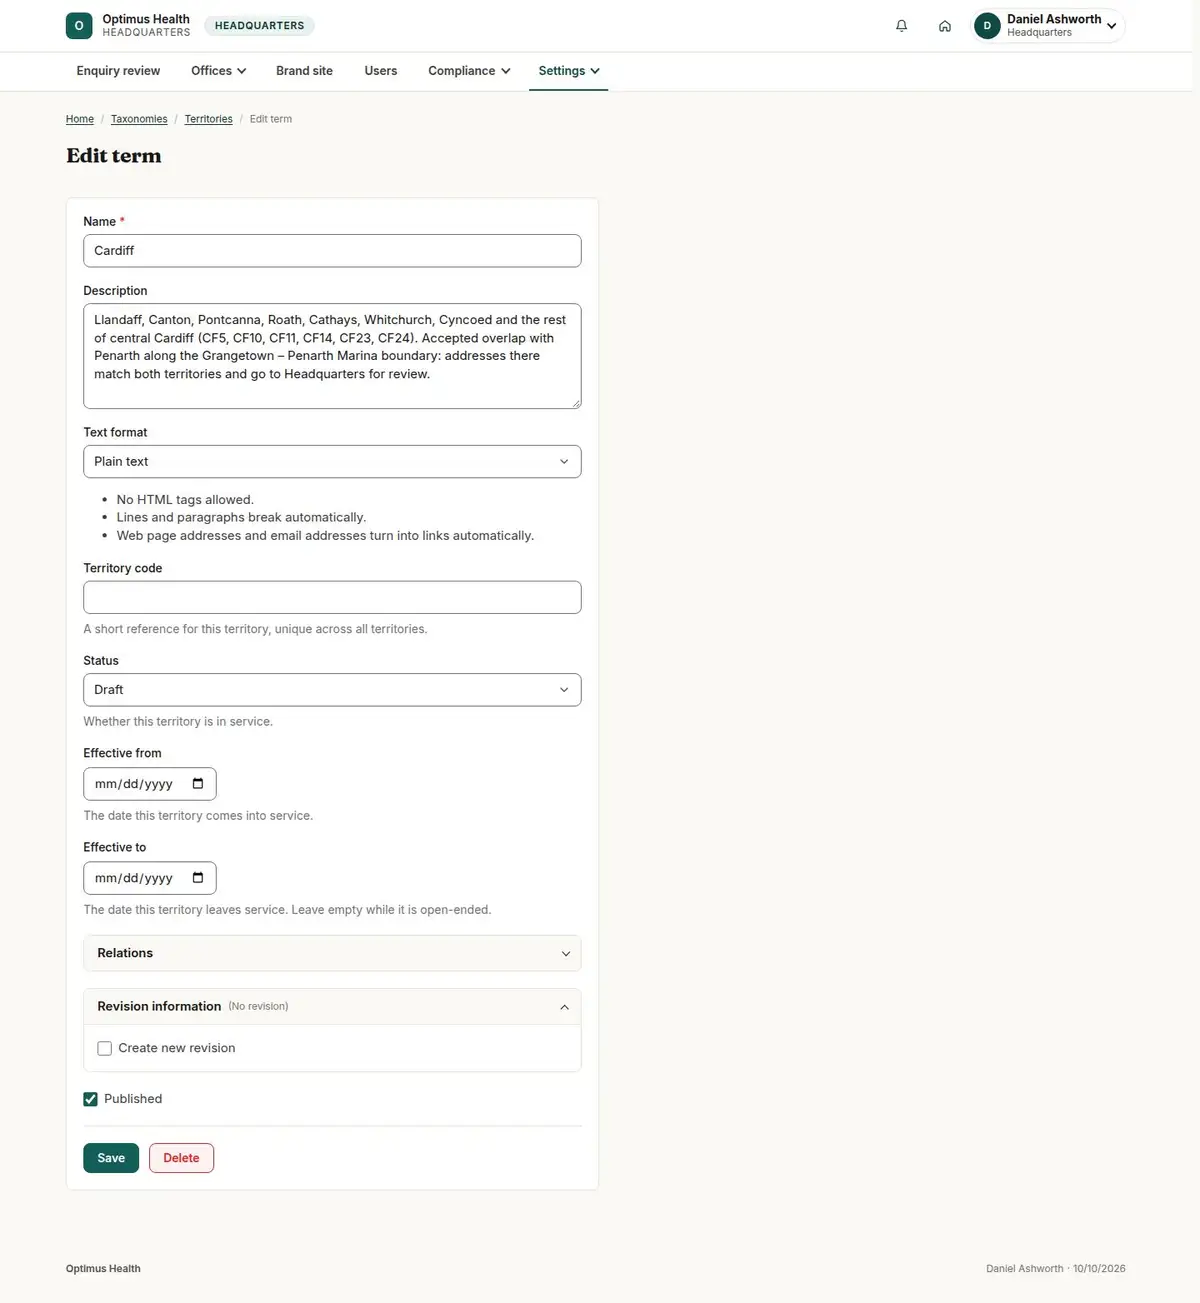Click the Optimus Health logo badge
The width and height of the screenshot is (1200, 1303).
coord(79,26)
